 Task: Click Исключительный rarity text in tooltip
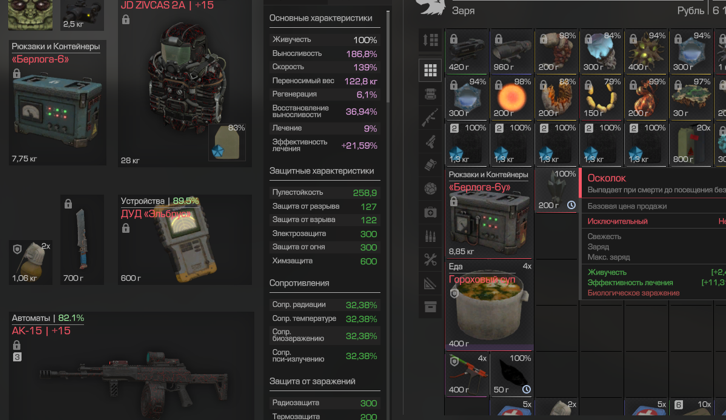point(617,221)
